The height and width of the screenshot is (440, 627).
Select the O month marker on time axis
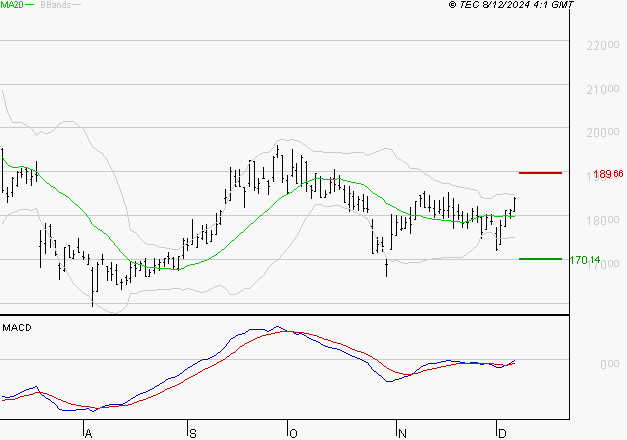pos(292,433)
